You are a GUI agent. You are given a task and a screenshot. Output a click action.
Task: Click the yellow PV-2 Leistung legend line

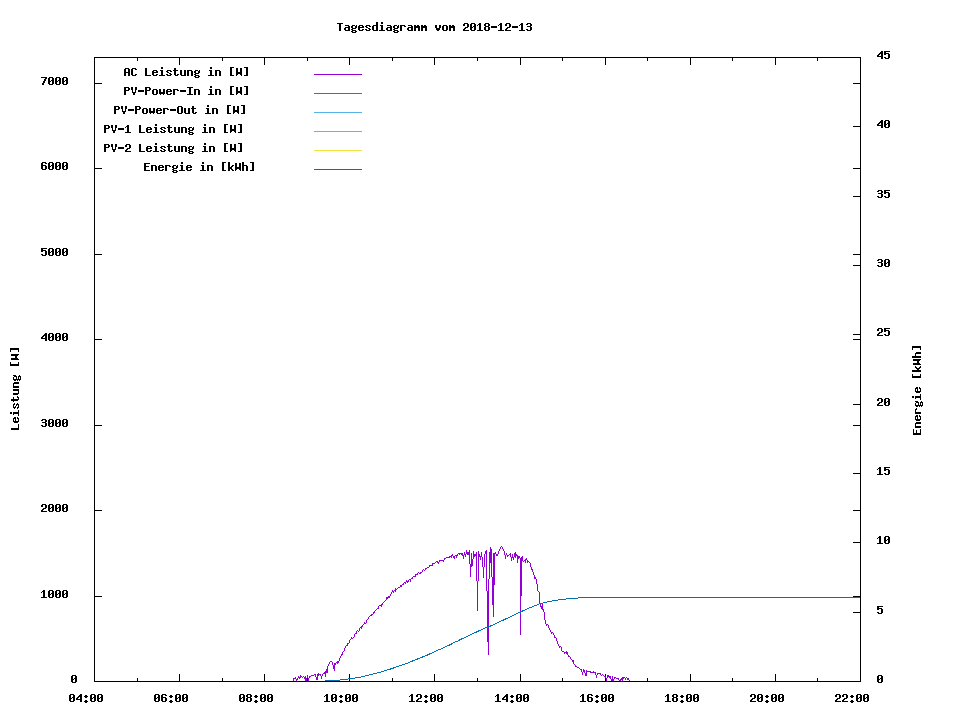coord(337,150)
